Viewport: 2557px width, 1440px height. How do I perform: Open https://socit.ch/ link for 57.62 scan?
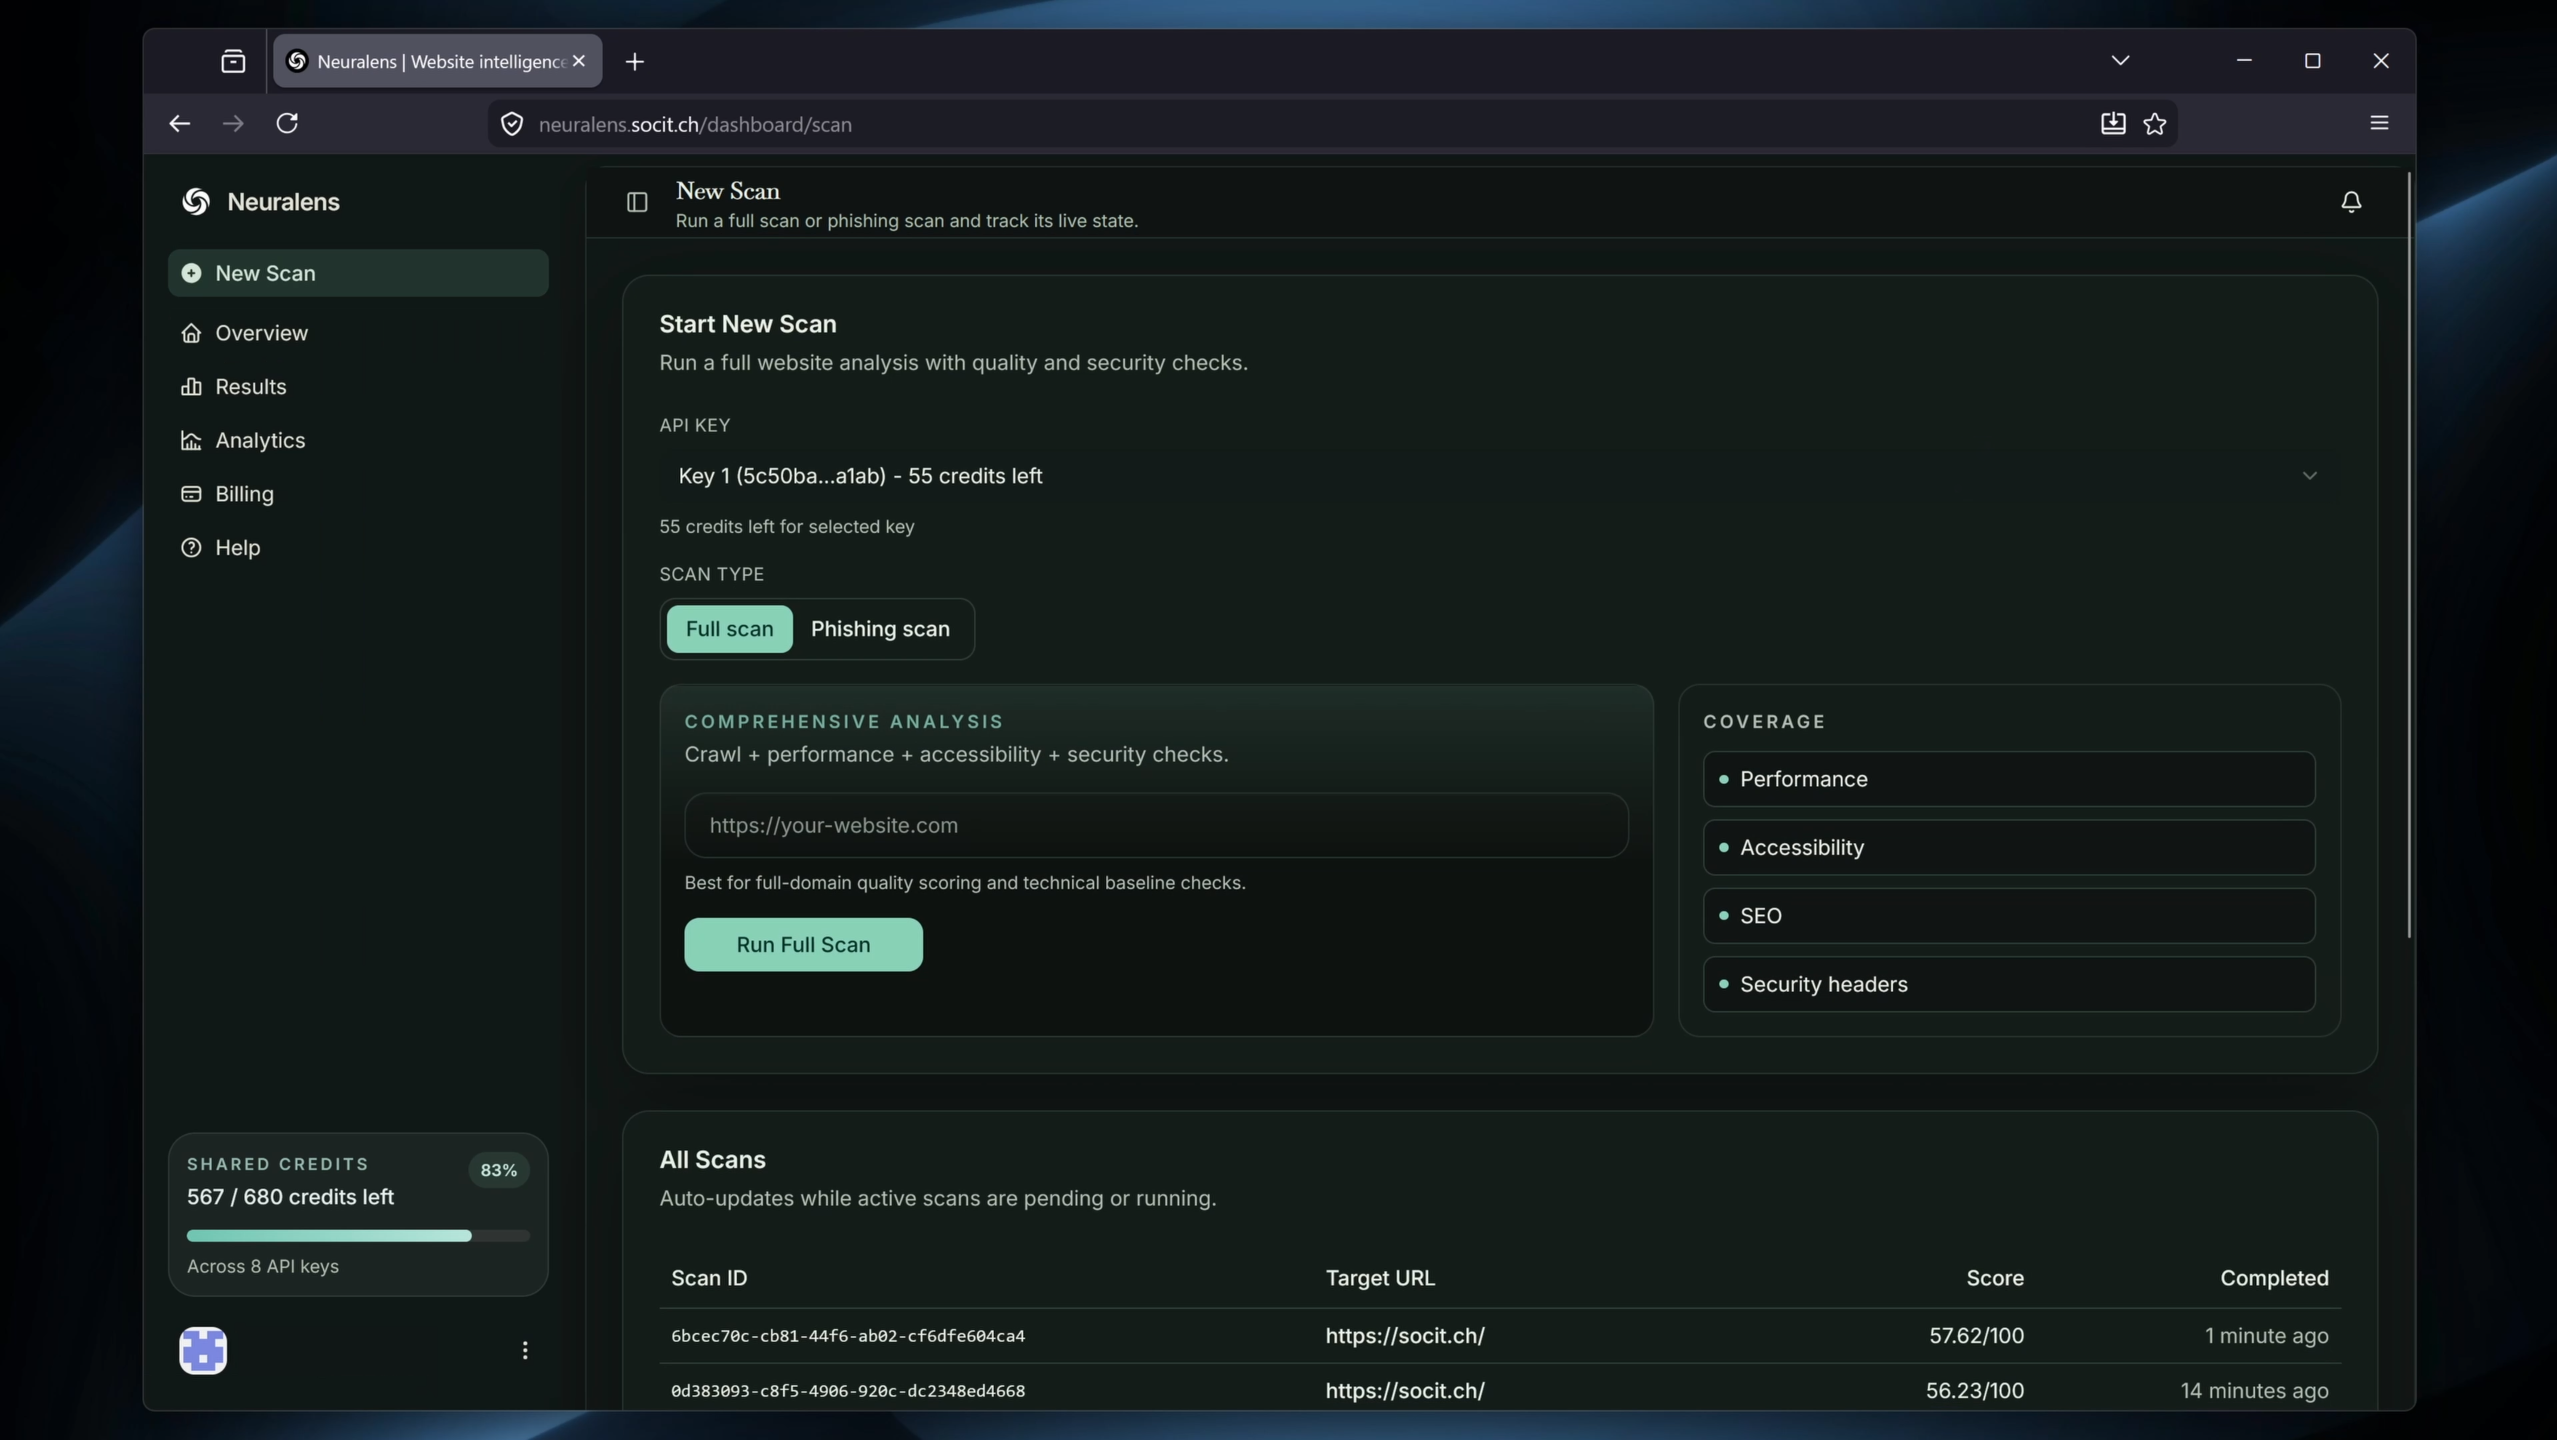click(1405, 1336)
